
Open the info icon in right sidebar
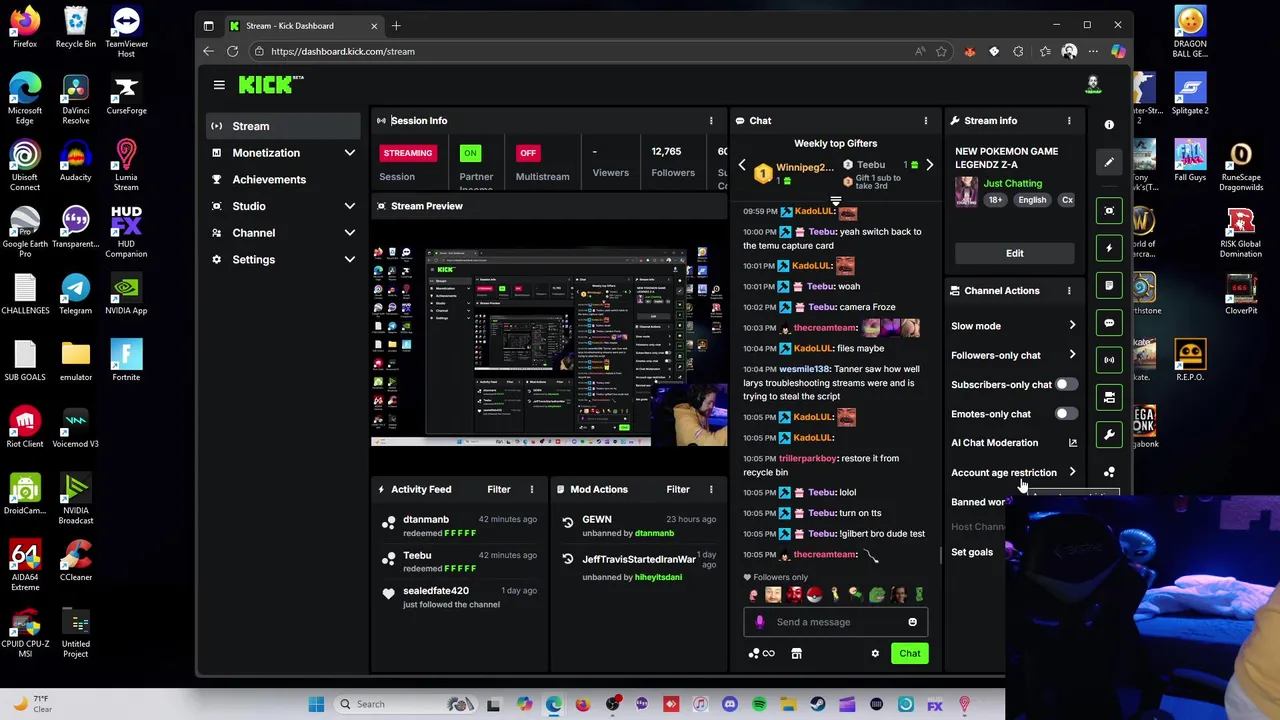(1109, 125)
